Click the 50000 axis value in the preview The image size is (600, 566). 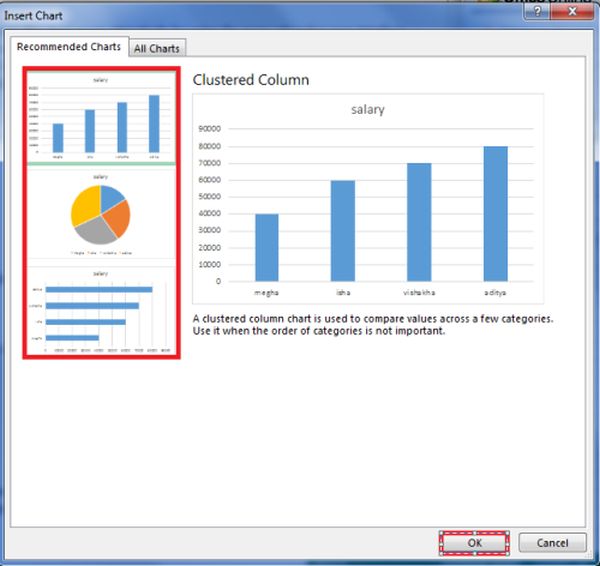pos(209,197)
